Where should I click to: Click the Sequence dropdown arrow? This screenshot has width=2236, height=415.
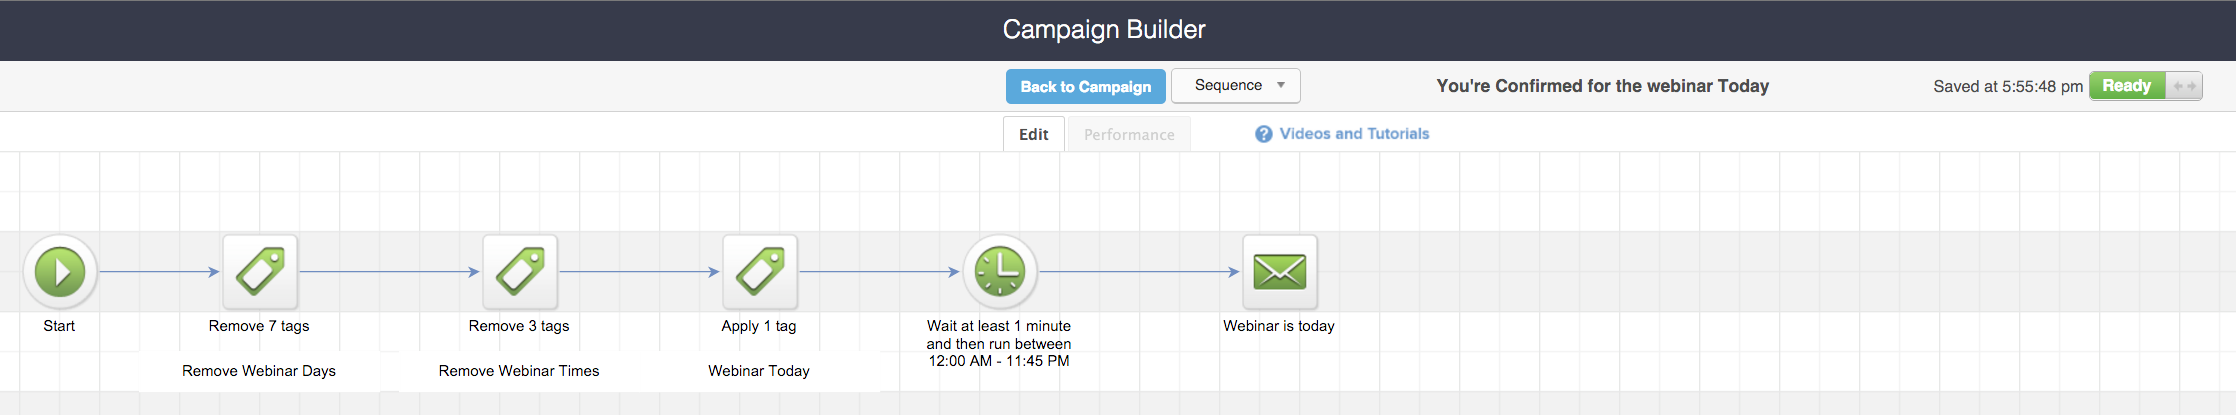1281,86
